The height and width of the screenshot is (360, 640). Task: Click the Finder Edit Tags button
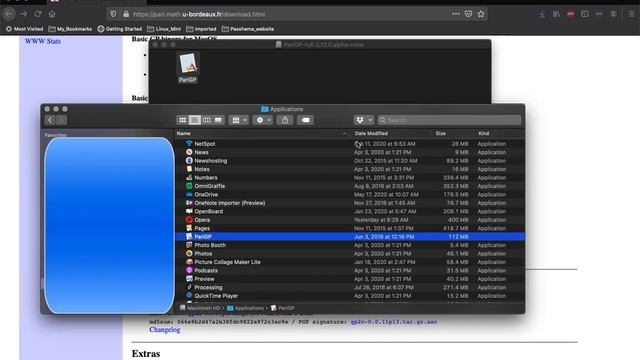305,120
